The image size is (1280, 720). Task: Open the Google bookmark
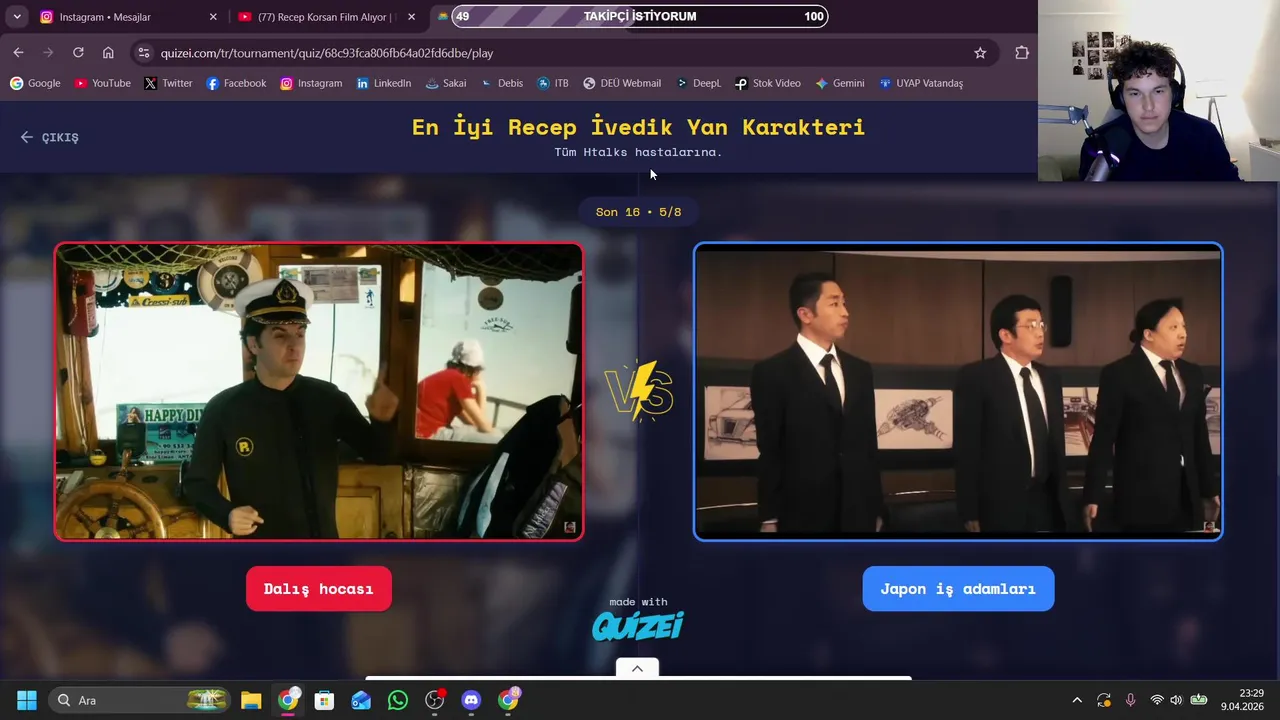pyautogui.click(x=35, y=83)
